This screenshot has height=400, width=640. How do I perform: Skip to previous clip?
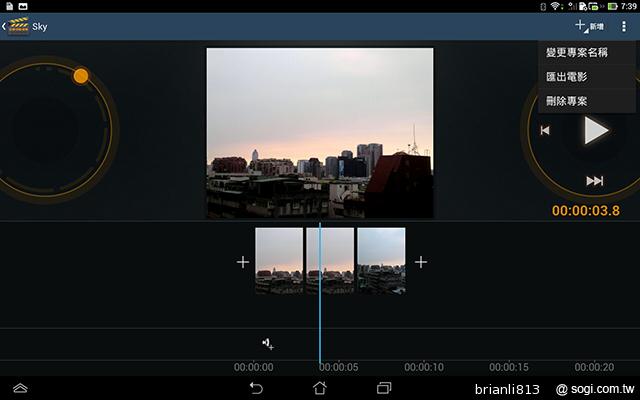[x=545, y=130]
